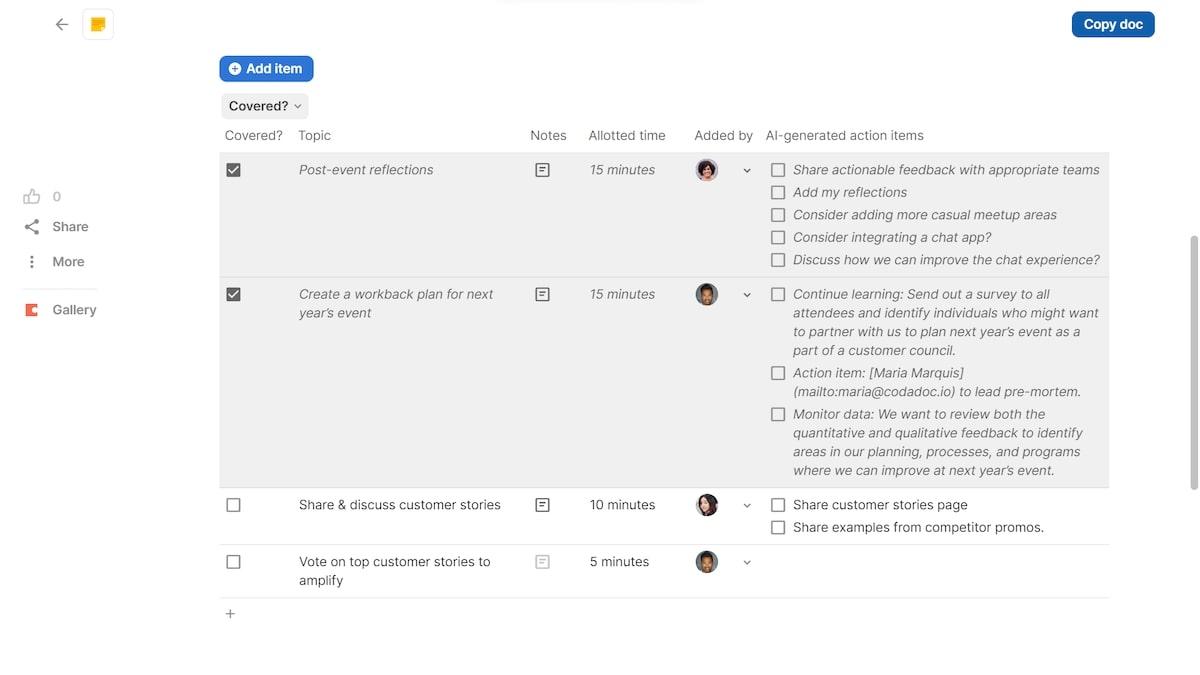Click the Add item button
Viewport: 1200px width, 675px height.
pos(266,69)
